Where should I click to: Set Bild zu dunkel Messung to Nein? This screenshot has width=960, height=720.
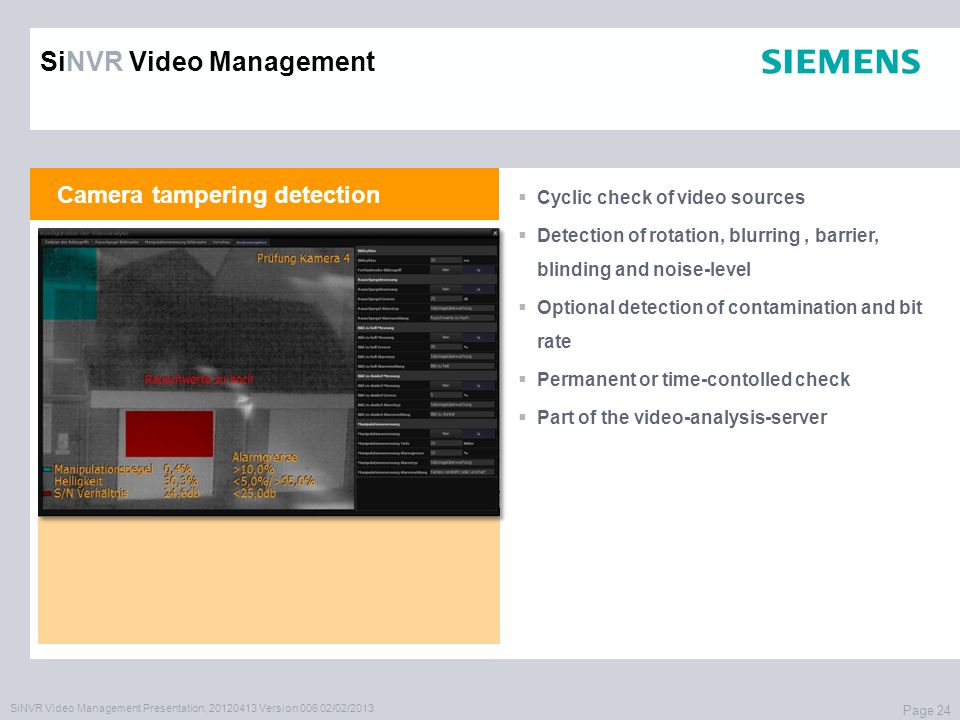coord(446,386)
